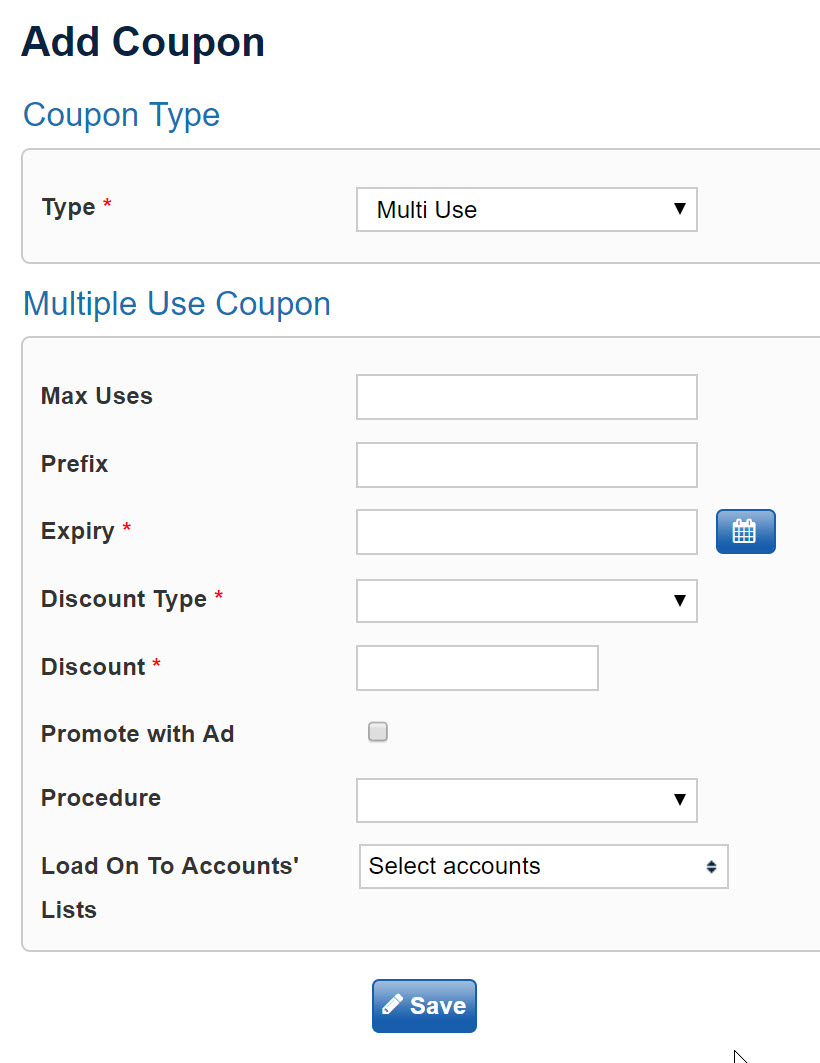Click pencil icon on Save button
820x1063 pixels.
tap(392, 1005)
